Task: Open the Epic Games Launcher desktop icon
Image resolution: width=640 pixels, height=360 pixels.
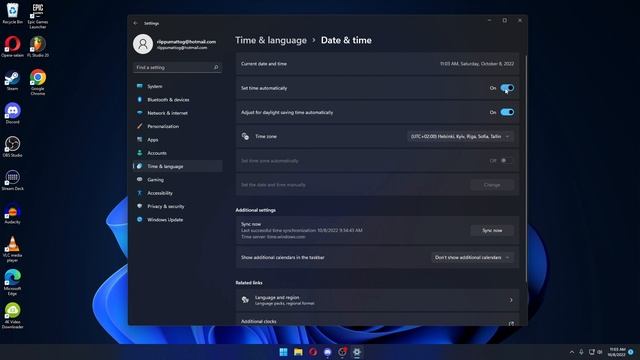Action: tap(38, 16)
